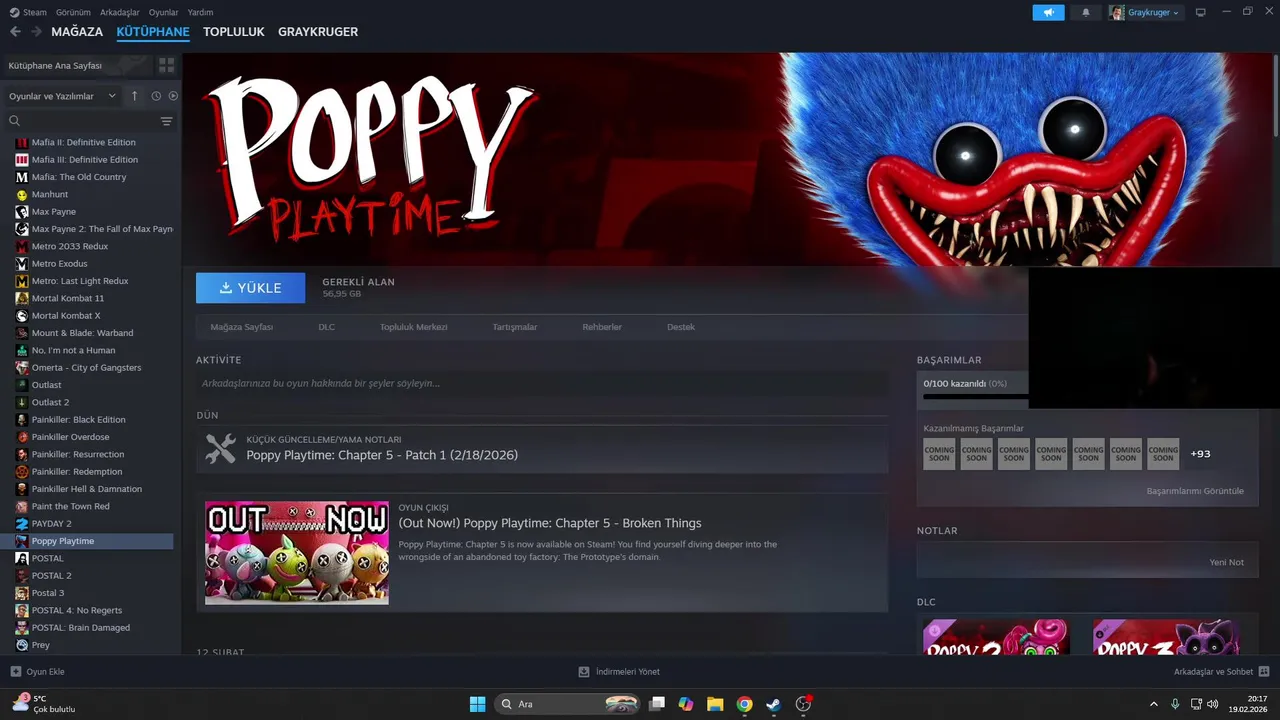
Task: Open the Topluluk Merkezi link
Action: (413, 327)
